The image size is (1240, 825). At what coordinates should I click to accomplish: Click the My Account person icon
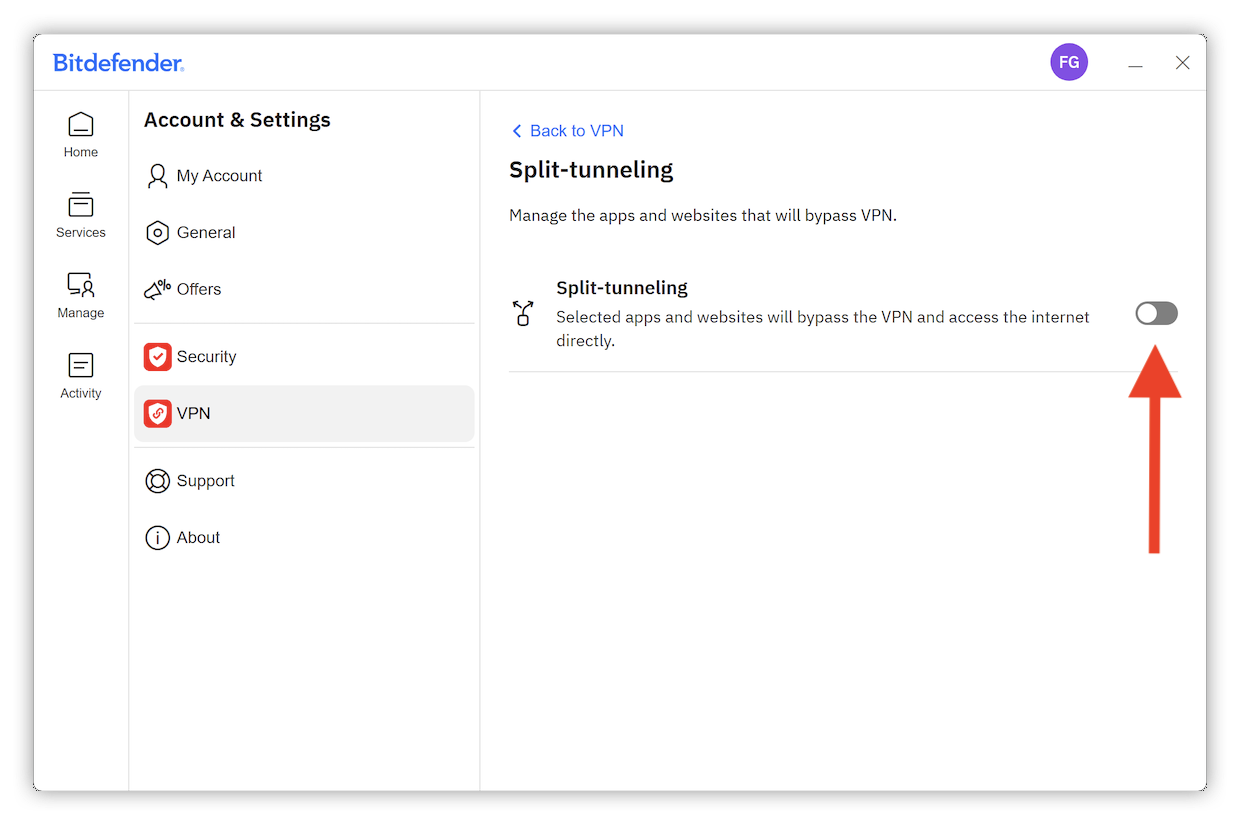[x=157, y=176]
